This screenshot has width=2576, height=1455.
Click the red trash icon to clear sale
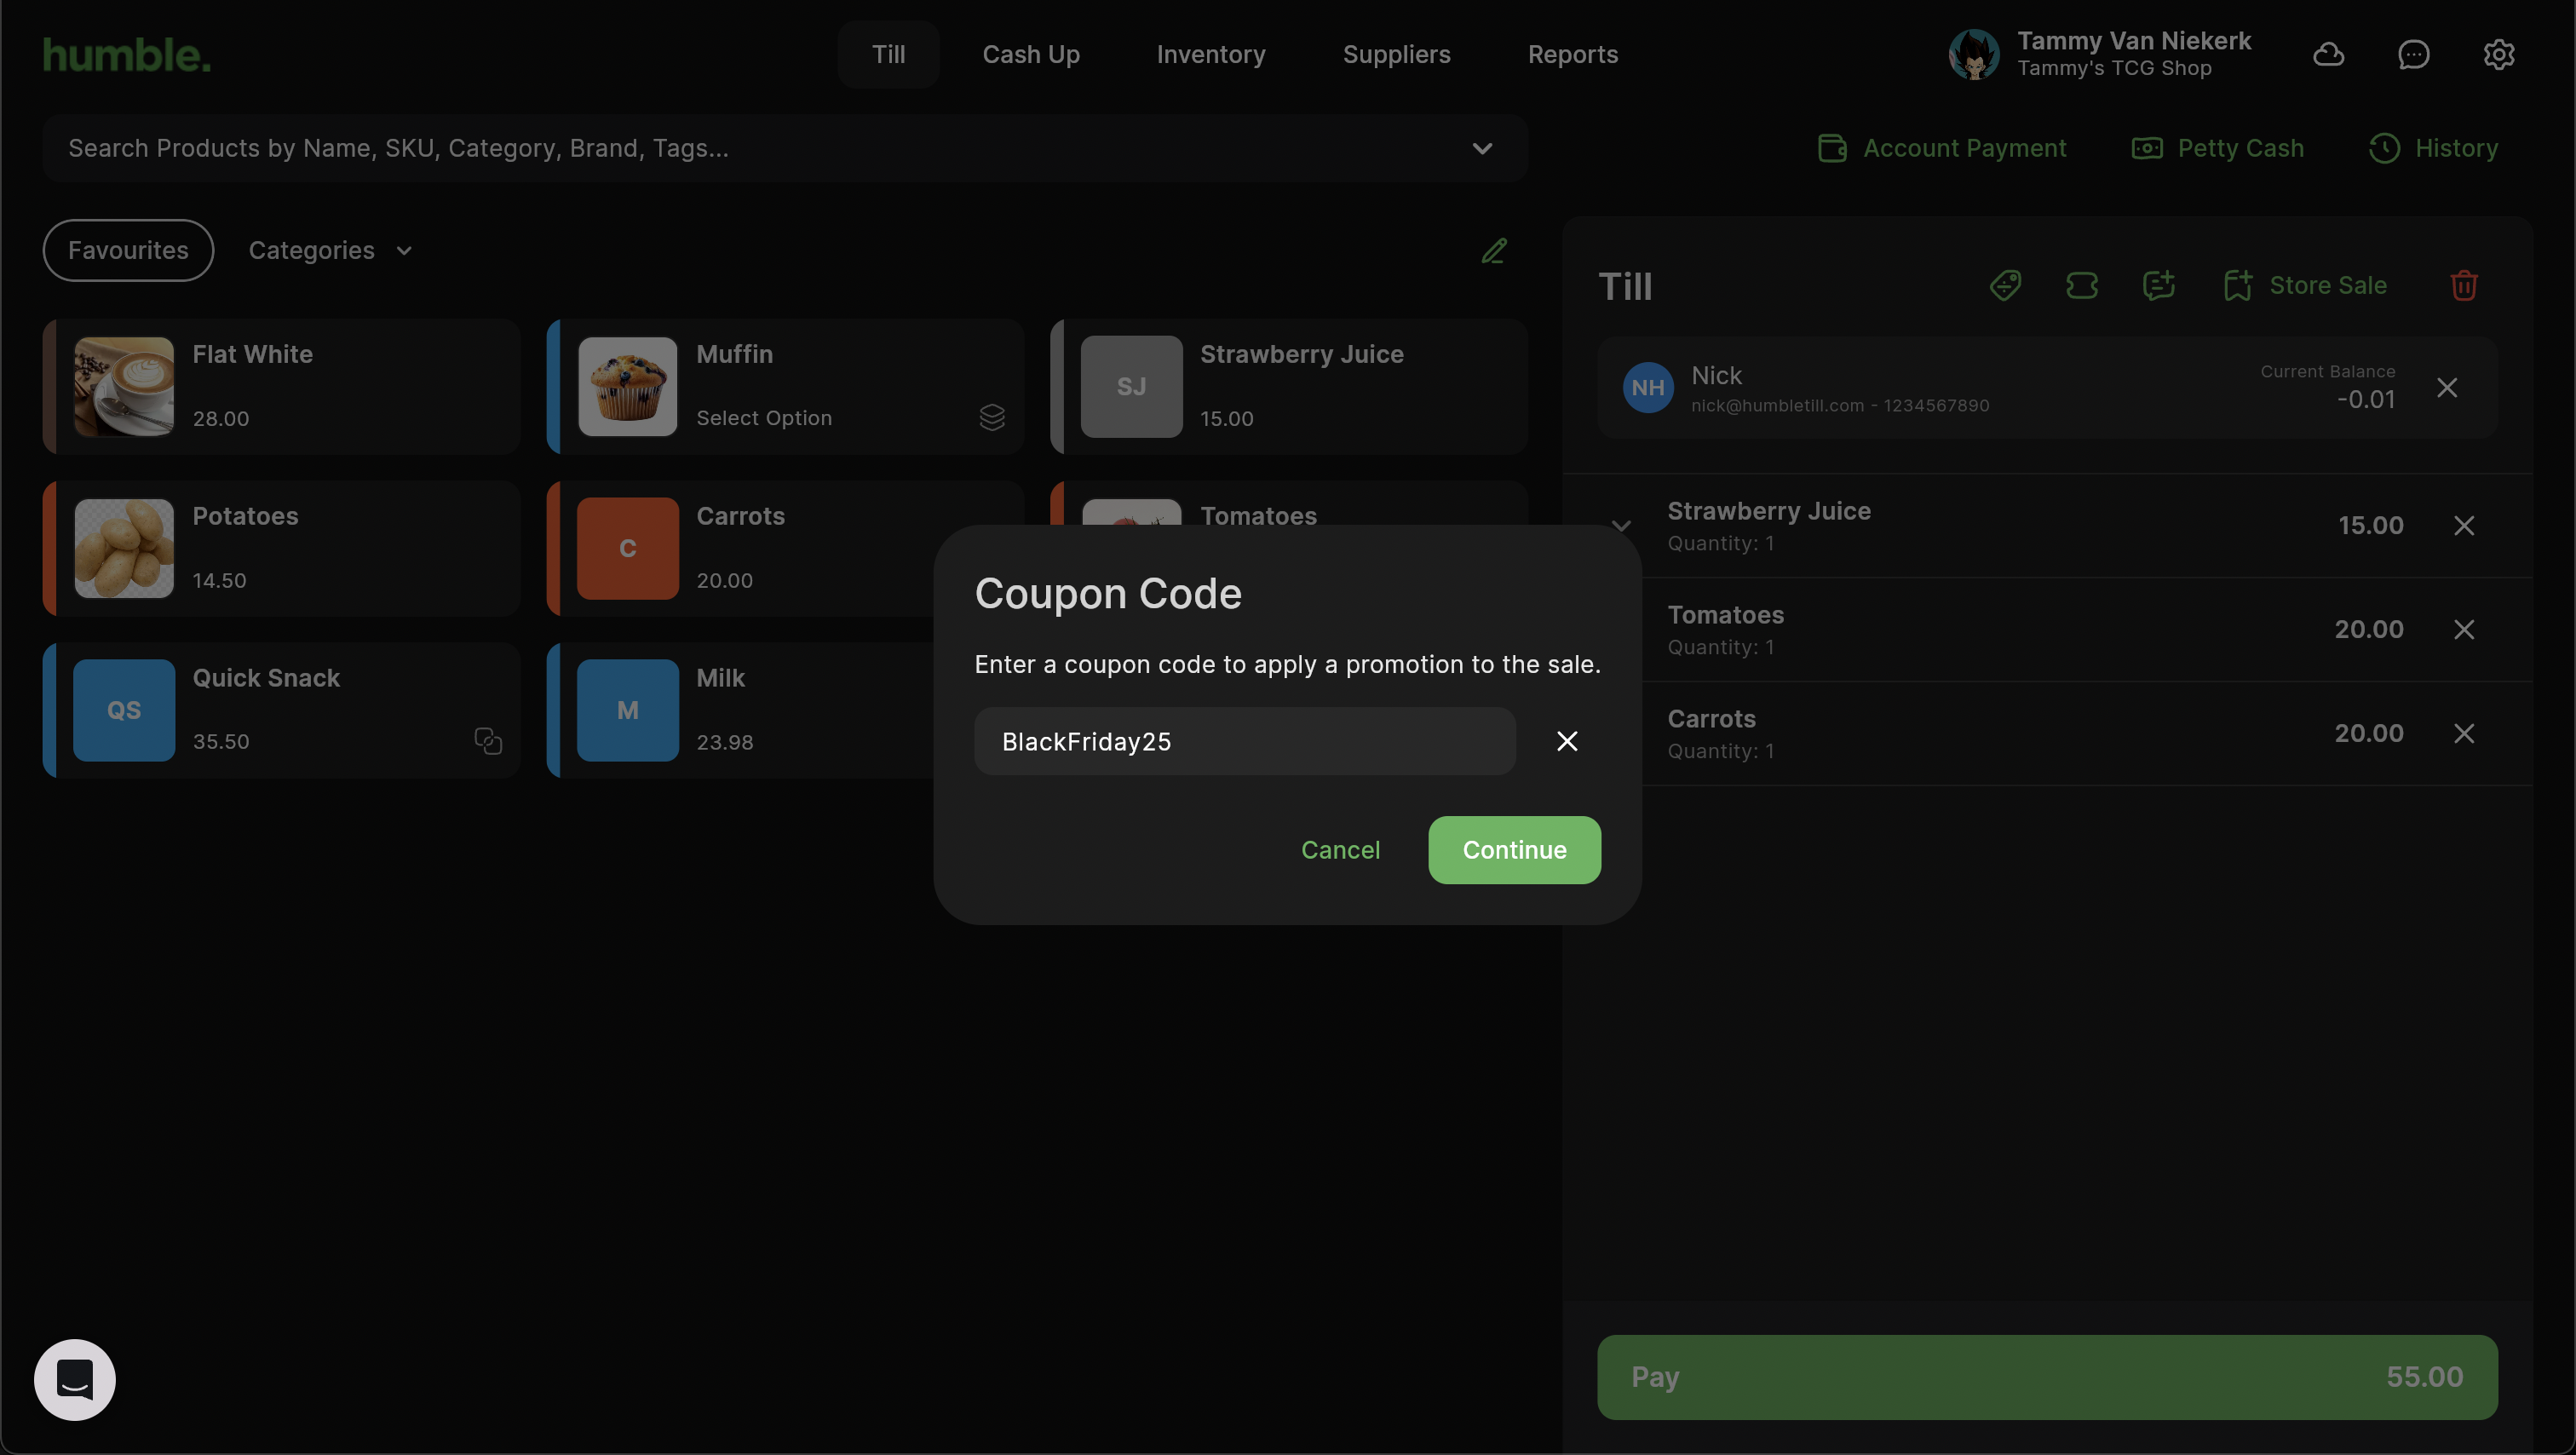tap(2464, 285)
